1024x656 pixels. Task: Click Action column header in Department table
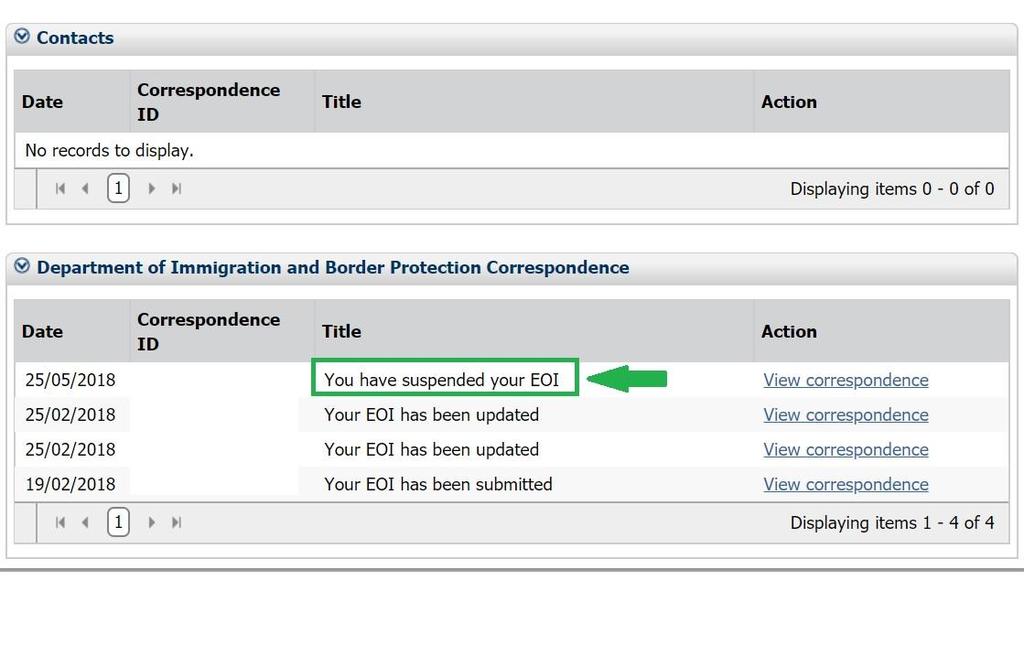pos(789,331)
